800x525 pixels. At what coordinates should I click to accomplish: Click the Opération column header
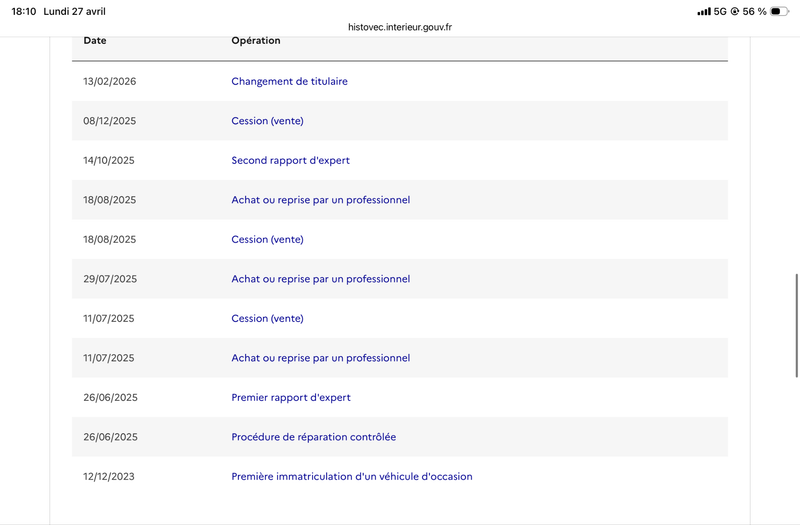tap(256, 40)
